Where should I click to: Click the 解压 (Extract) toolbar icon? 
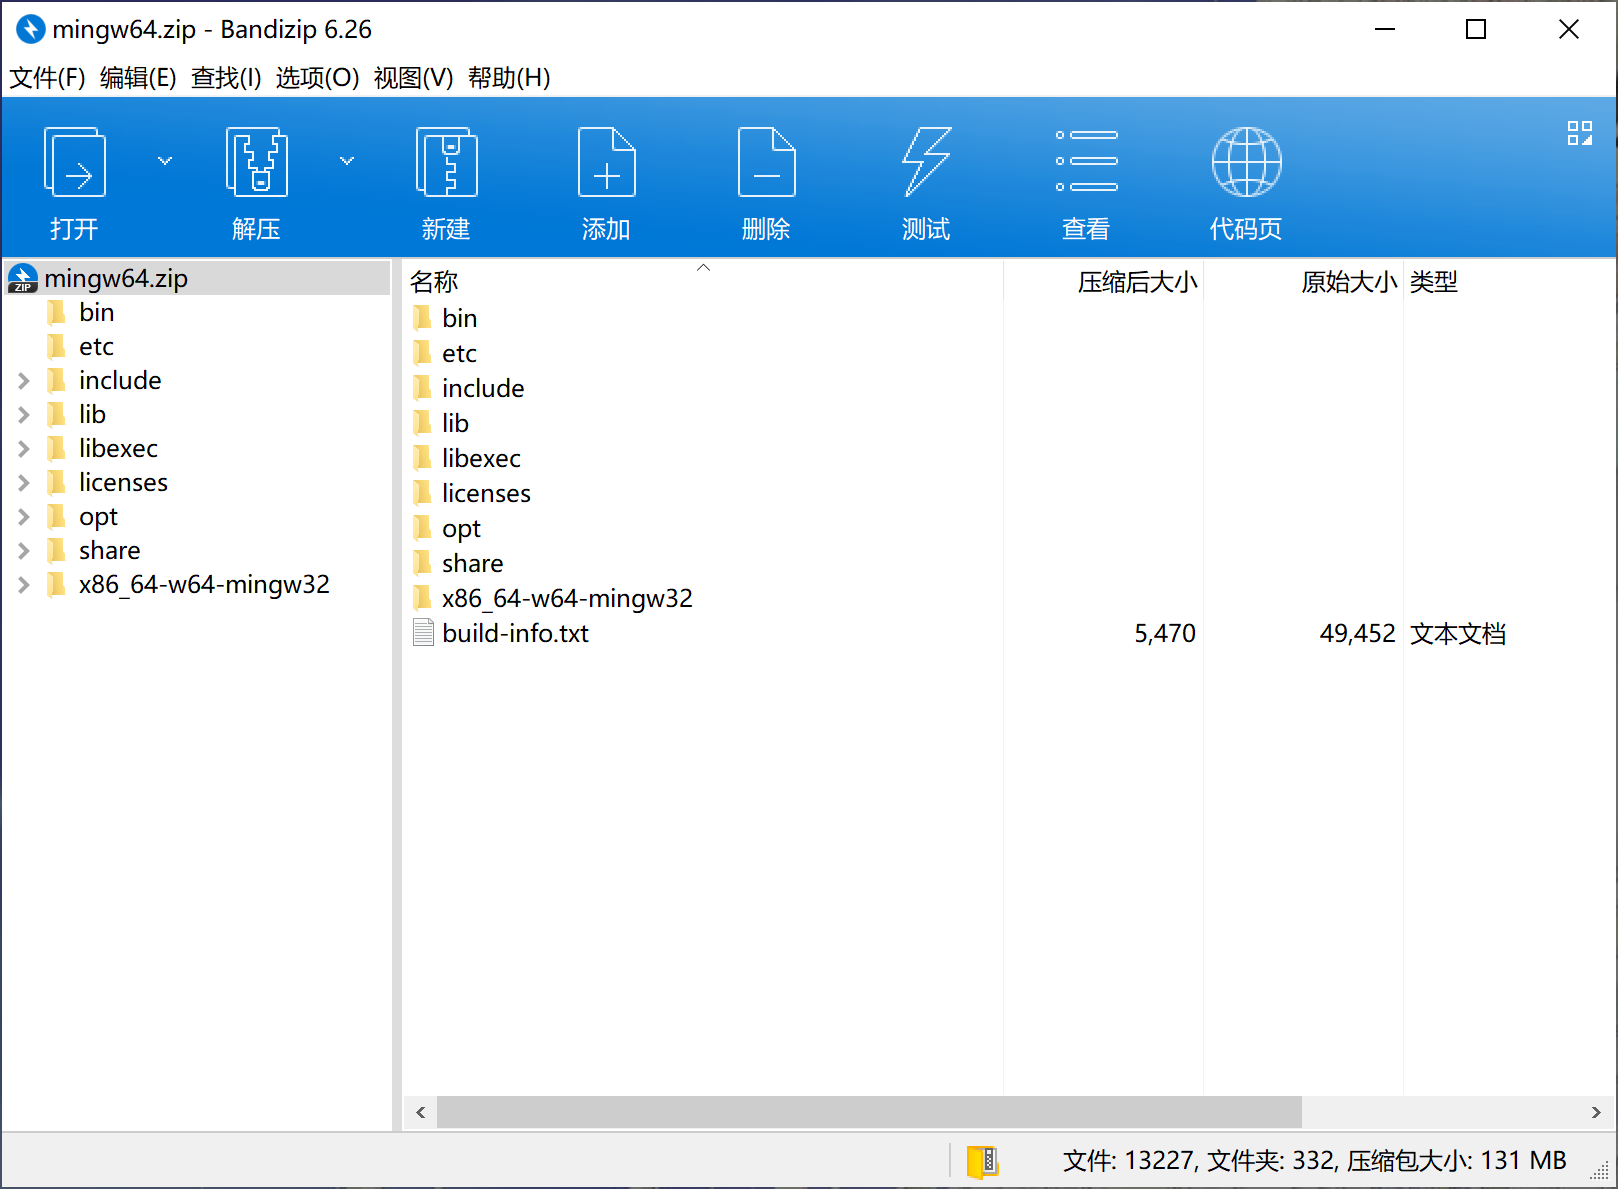(257, 162)
